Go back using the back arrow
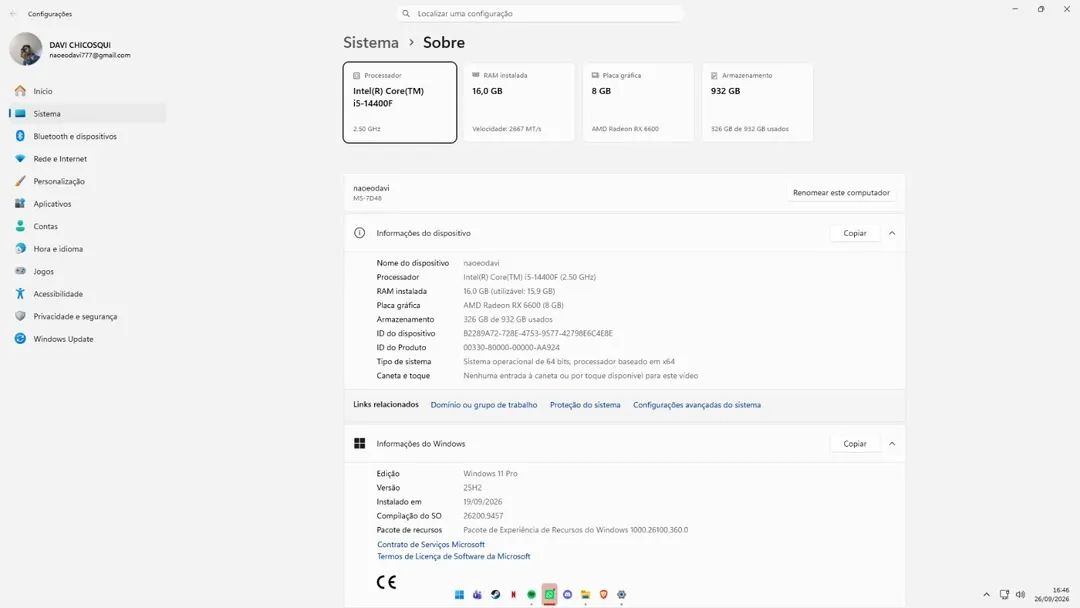The image size is (1080, 608). 13,14
